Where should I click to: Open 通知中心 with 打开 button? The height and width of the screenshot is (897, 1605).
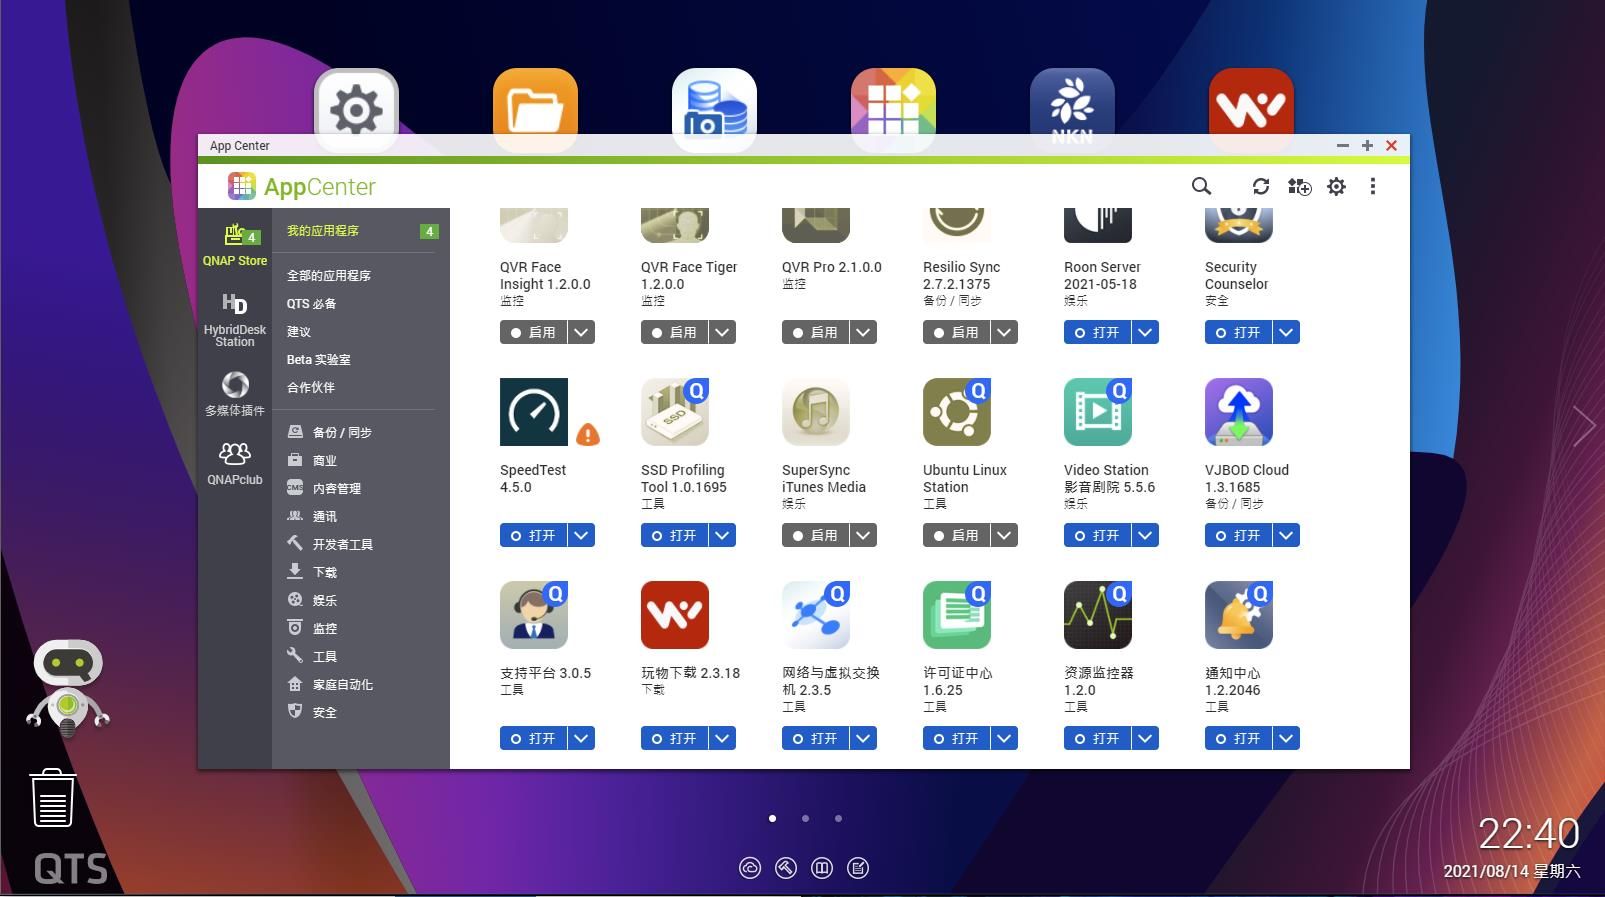tap(1239, 738)
